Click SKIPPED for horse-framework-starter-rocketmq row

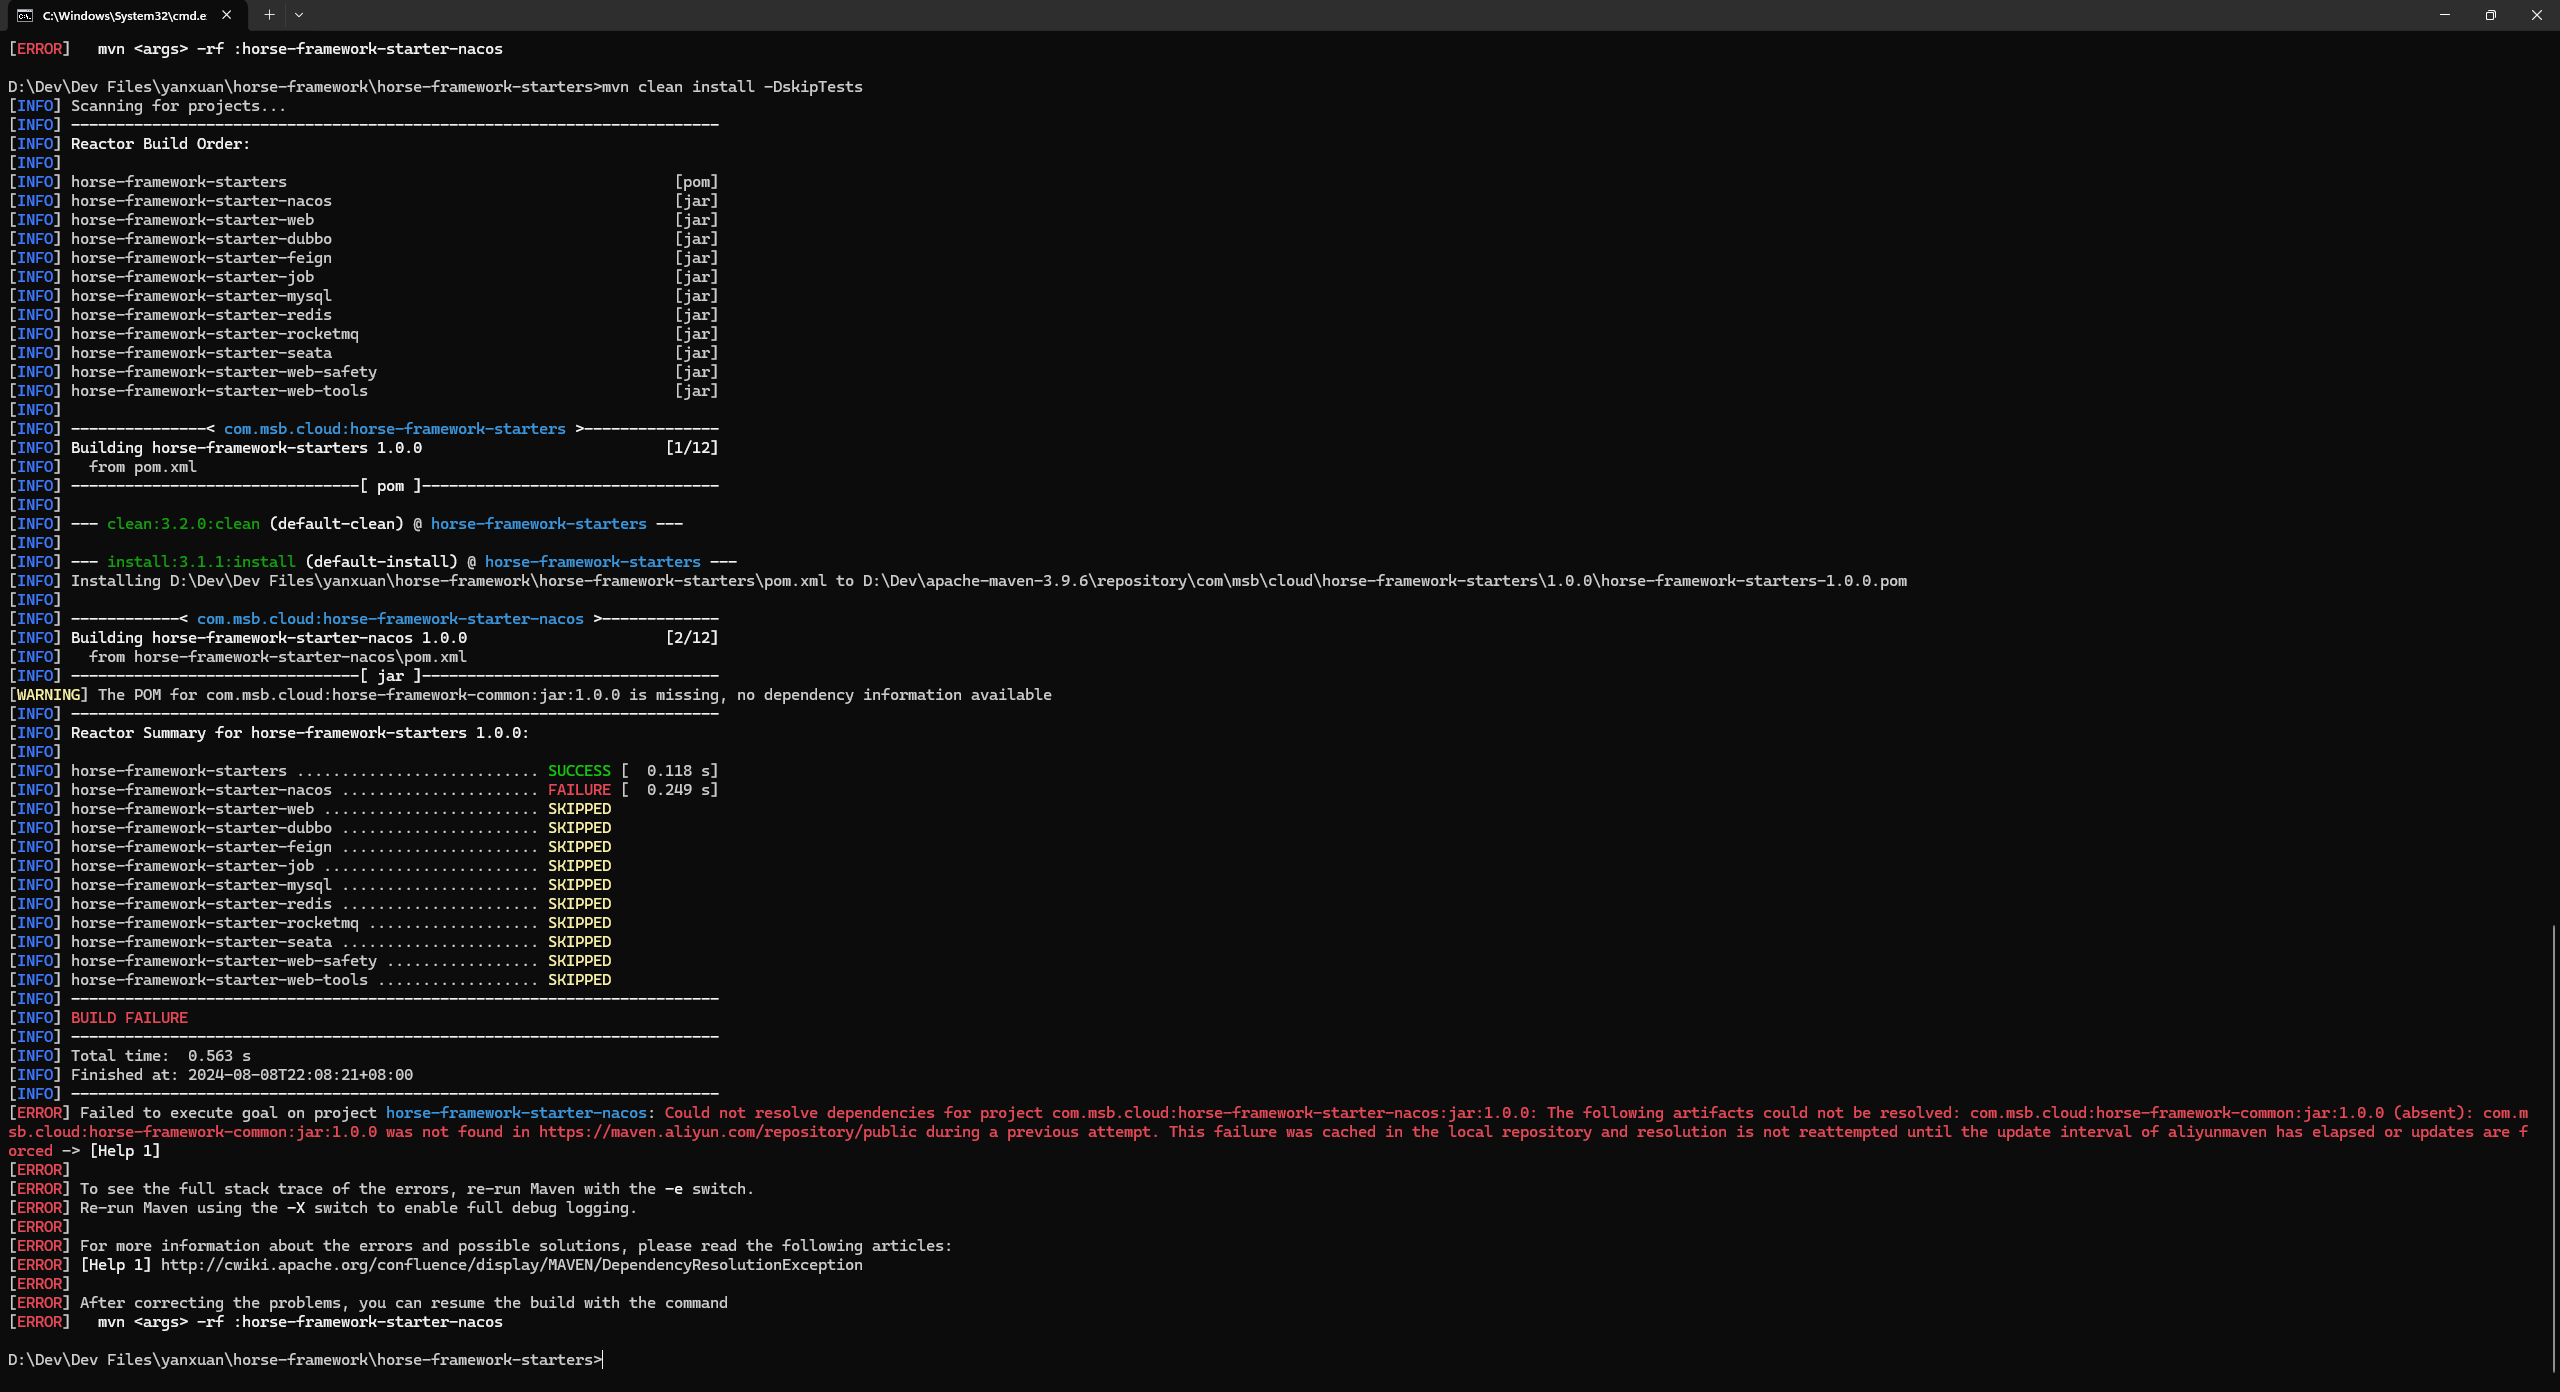[x=579, y=923]
